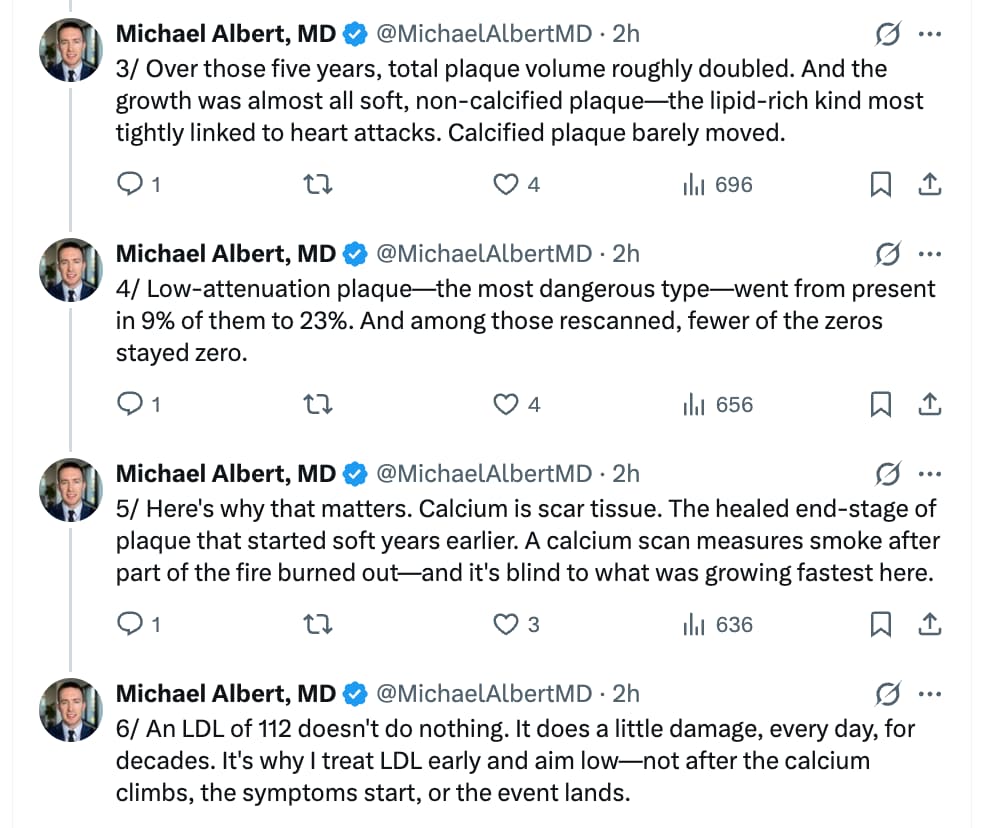
Task: Like tweet 5/ with 3 likes
Action: (515, 625)
